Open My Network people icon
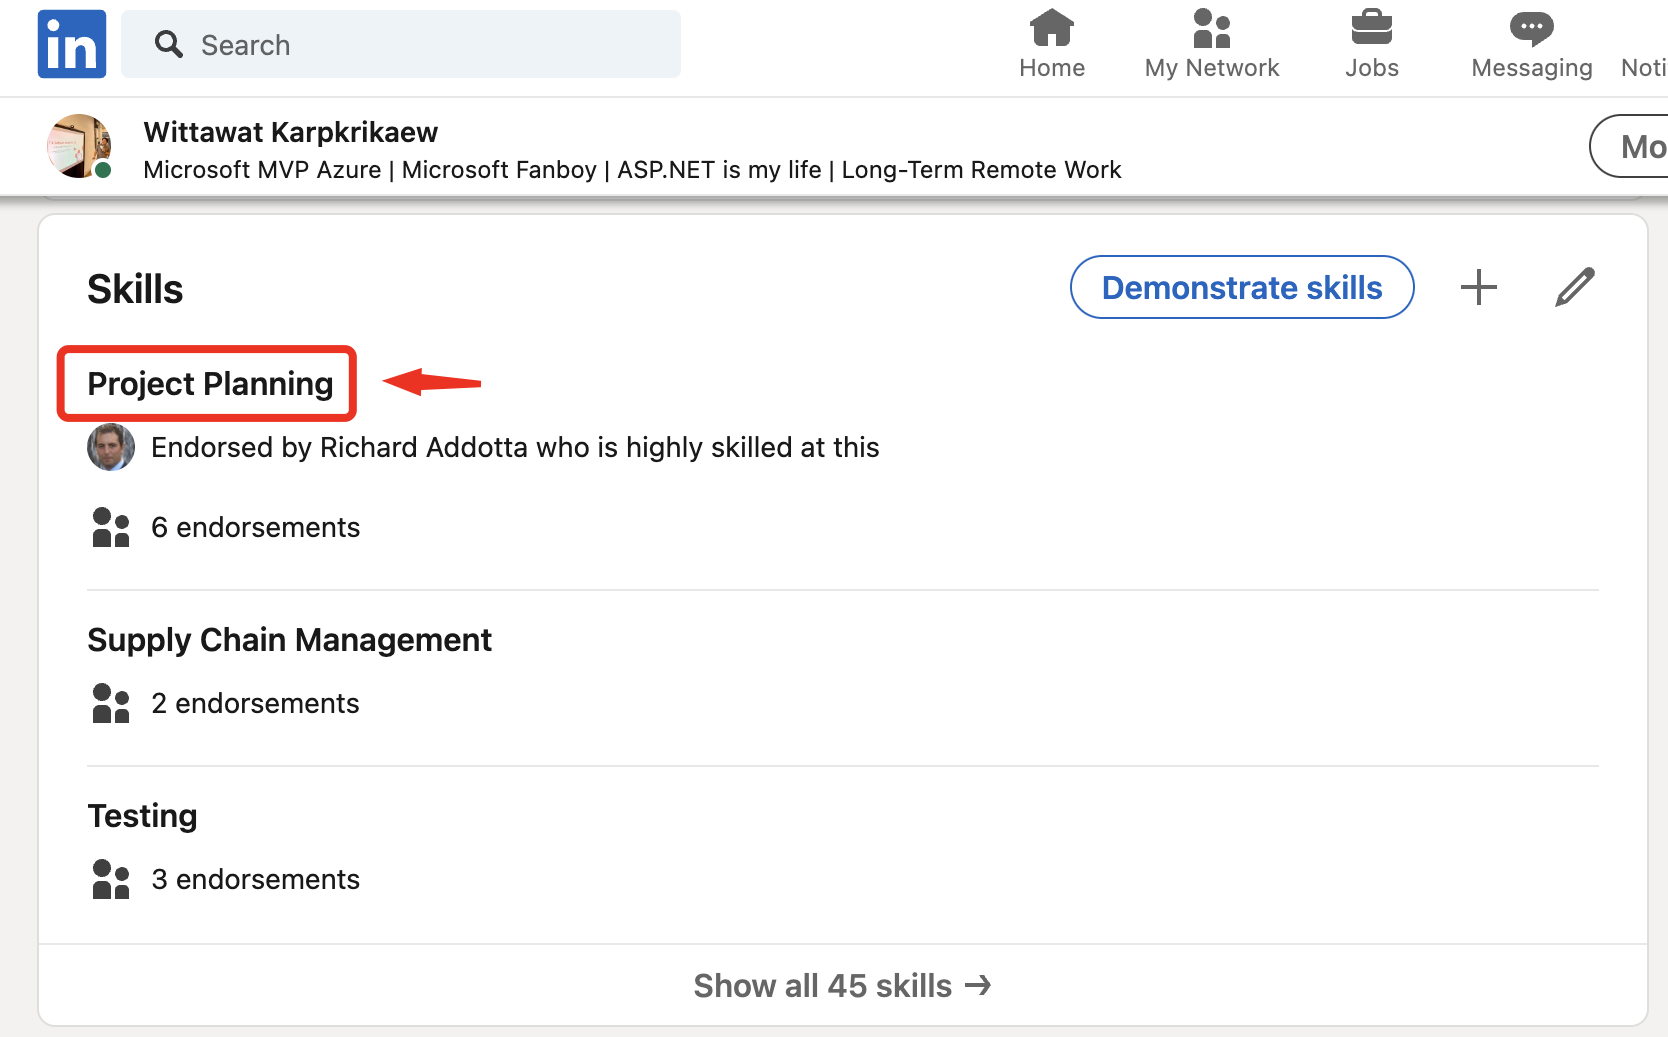This screenshot has width=1668, height=1037. tap(1211, 28)
